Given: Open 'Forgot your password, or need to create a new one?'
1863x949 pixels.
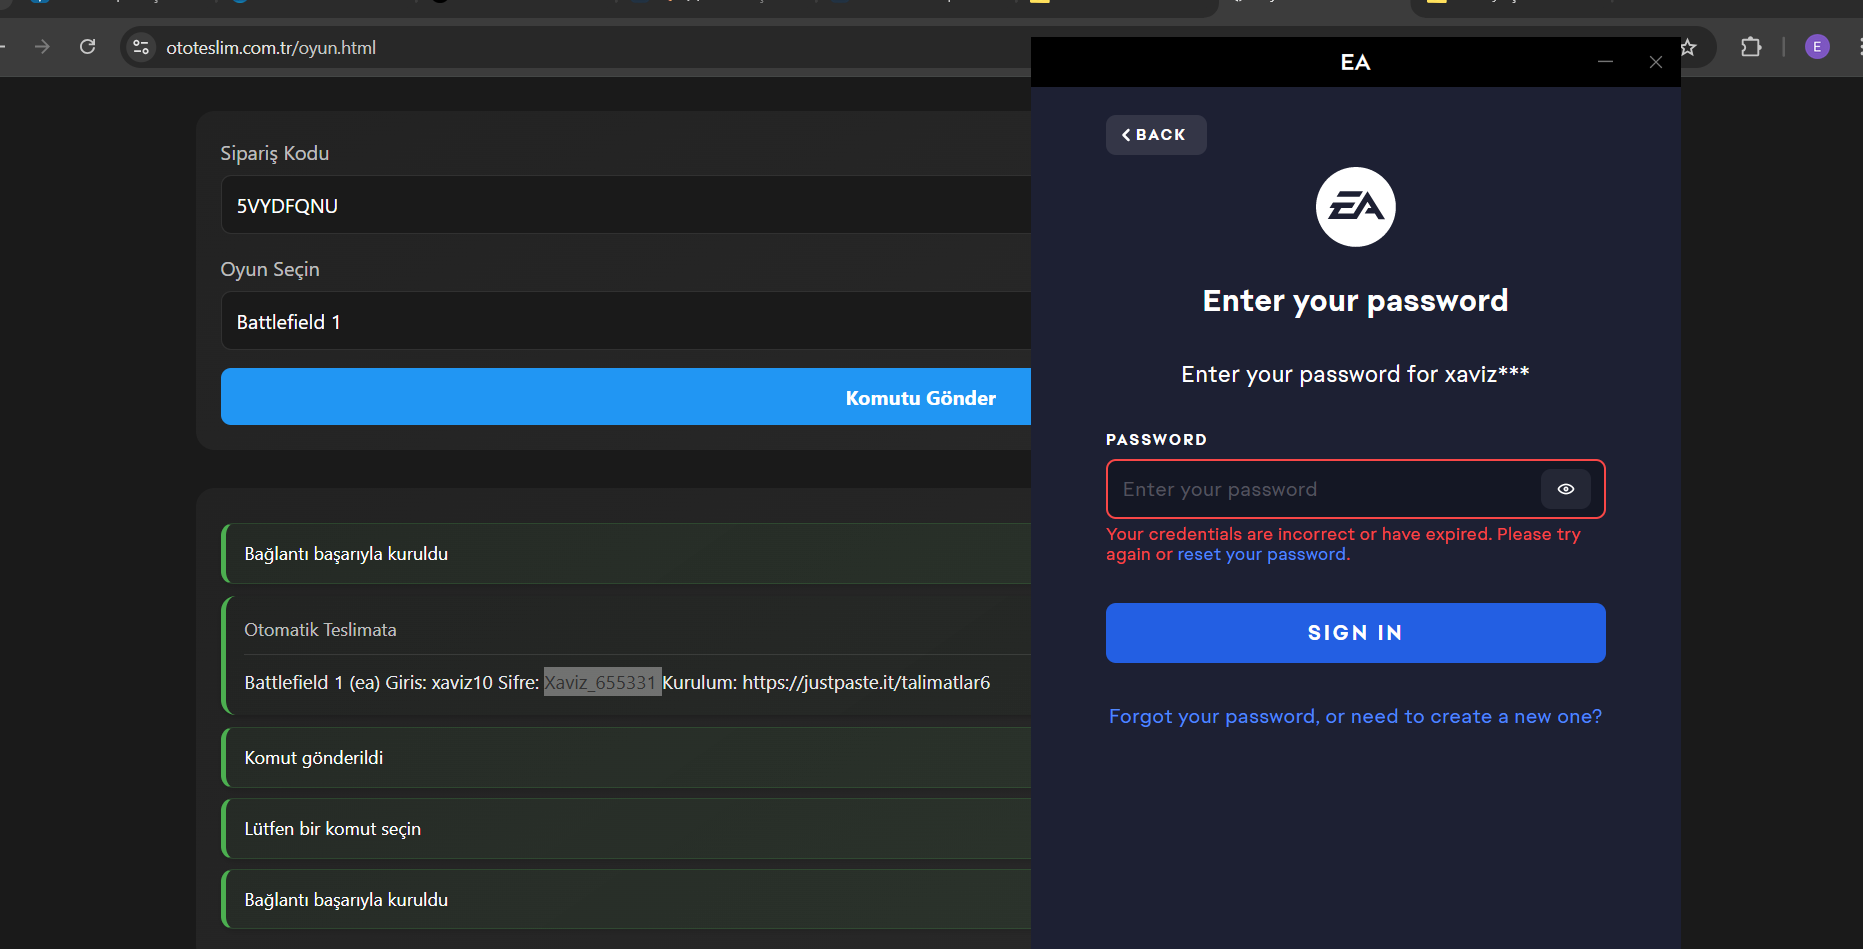Looking at the screenshot, I should click(1355, 717).
